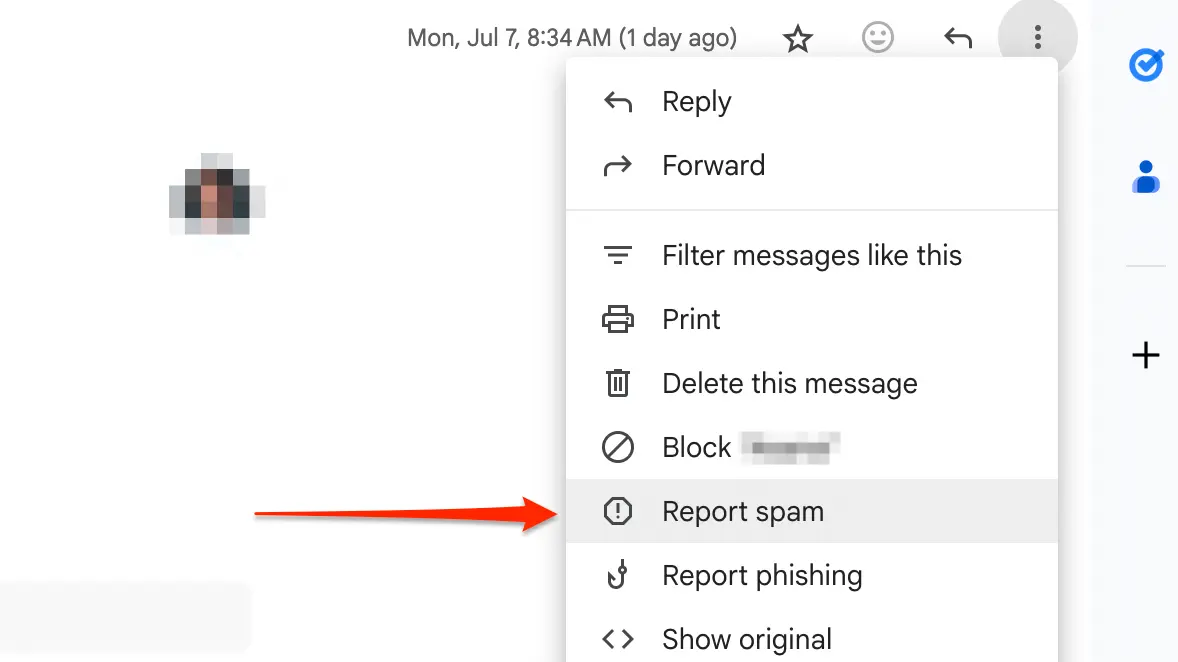This screenshot has width=1178, height=662.
Task: Click Reply in the dropdown menu
Action: pos(696,101)
